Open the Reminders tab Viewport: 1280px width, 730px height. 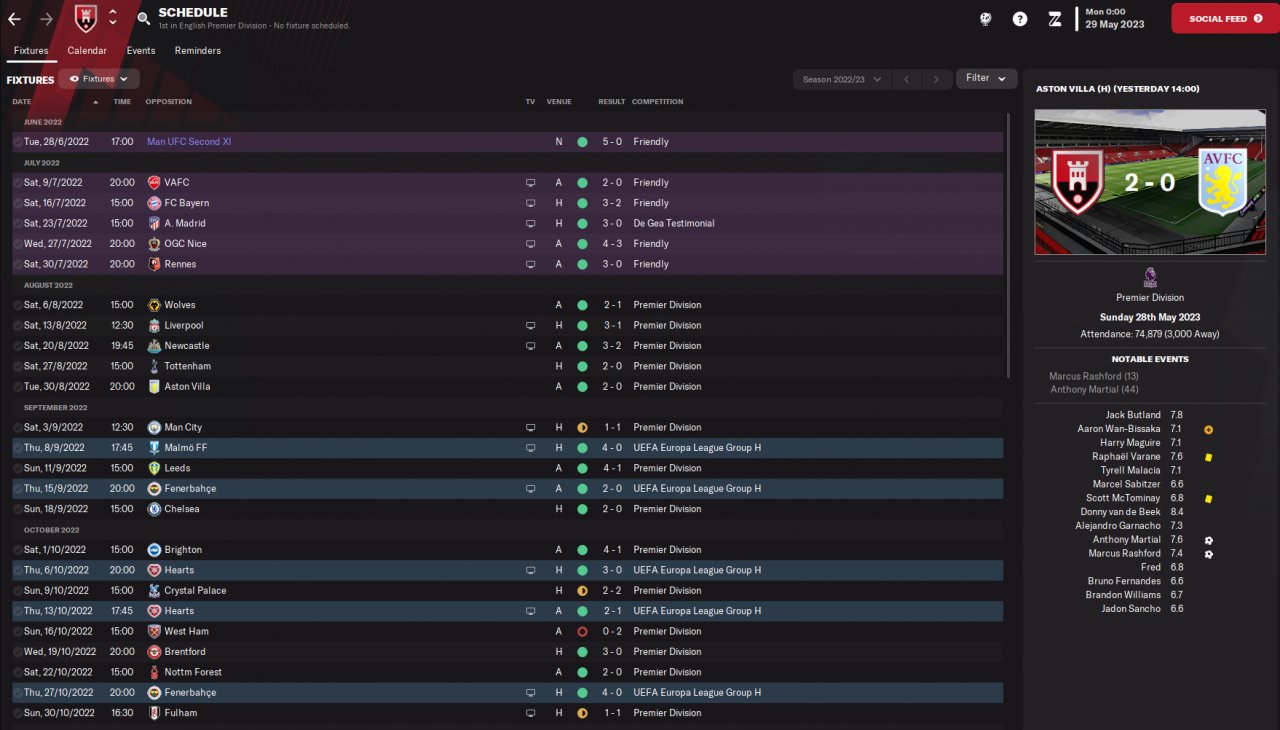point(198,51)
